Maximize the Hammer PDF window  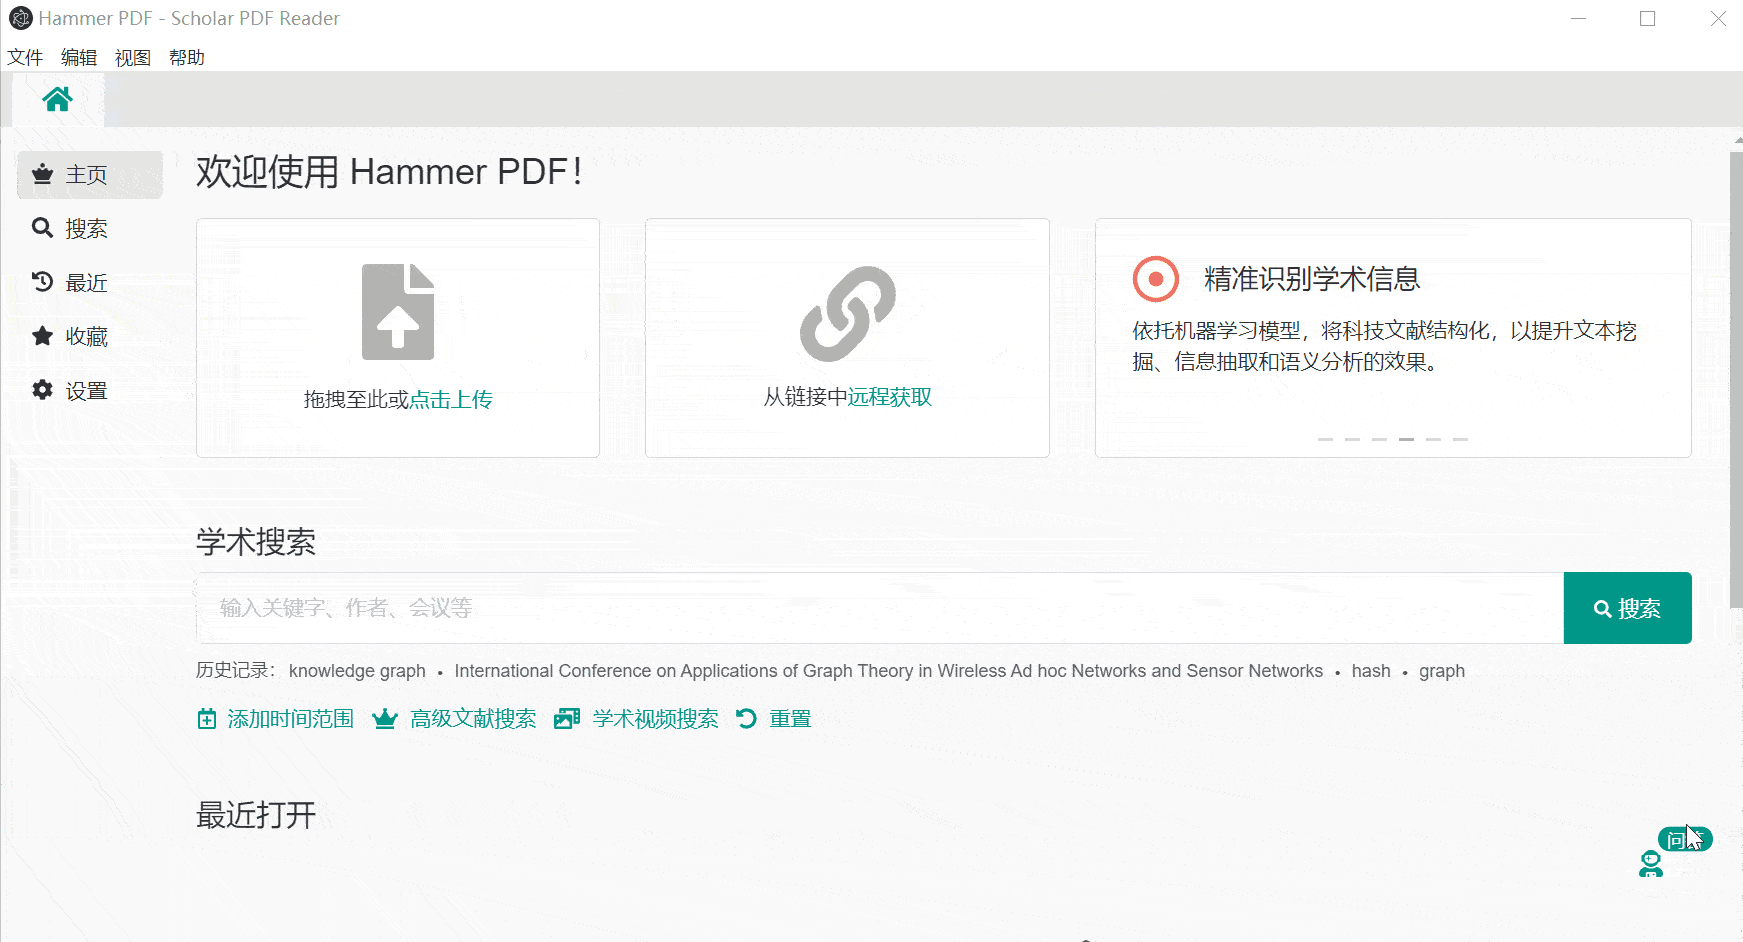coord(1648,18)
